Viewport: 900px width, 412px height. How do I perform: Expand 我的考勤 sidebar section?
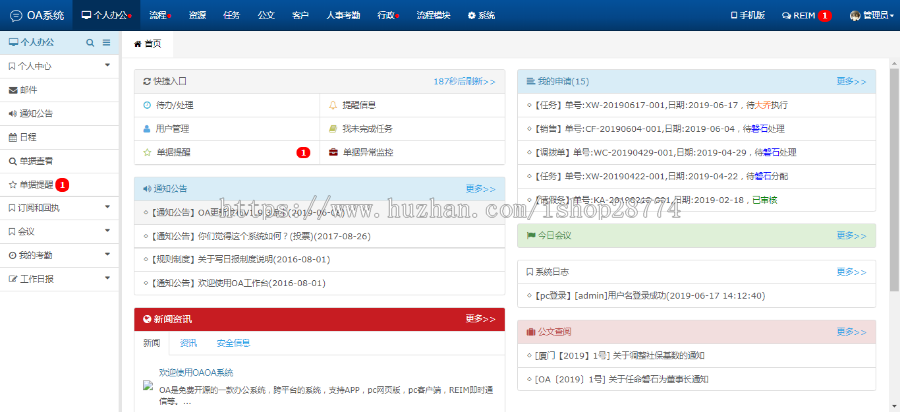pyautogui.click(x=60, y=255)
